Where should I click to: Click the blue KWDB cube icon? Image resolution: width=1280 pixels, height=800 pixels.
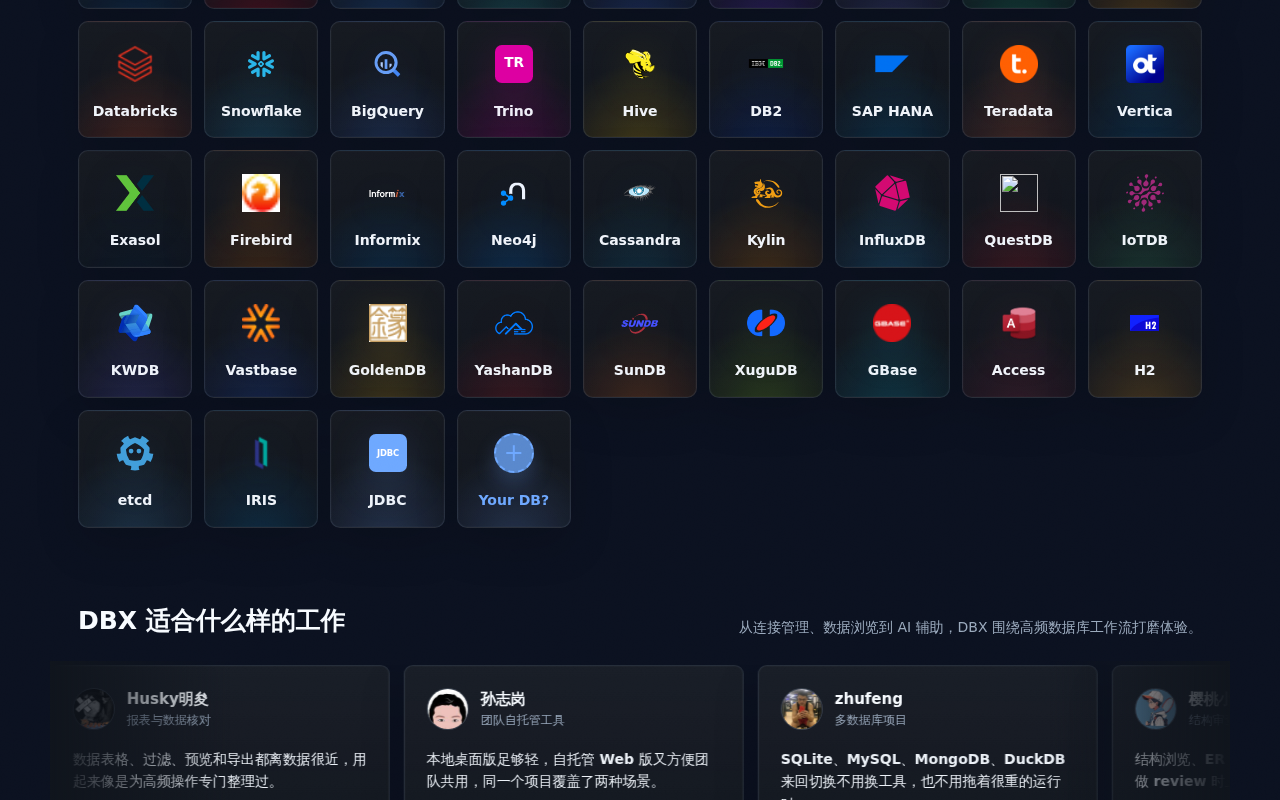pyautogui.click(x=135, y=323)
